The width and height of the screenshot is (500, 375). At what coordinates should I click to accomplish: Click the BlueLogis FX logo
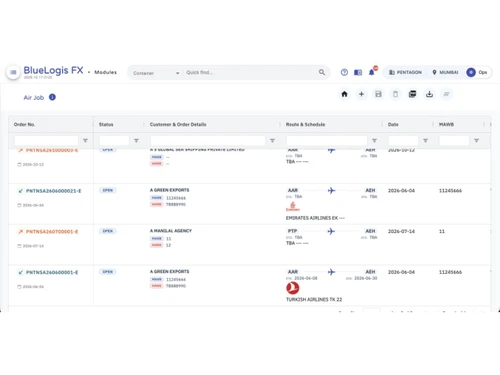point(53,70)
